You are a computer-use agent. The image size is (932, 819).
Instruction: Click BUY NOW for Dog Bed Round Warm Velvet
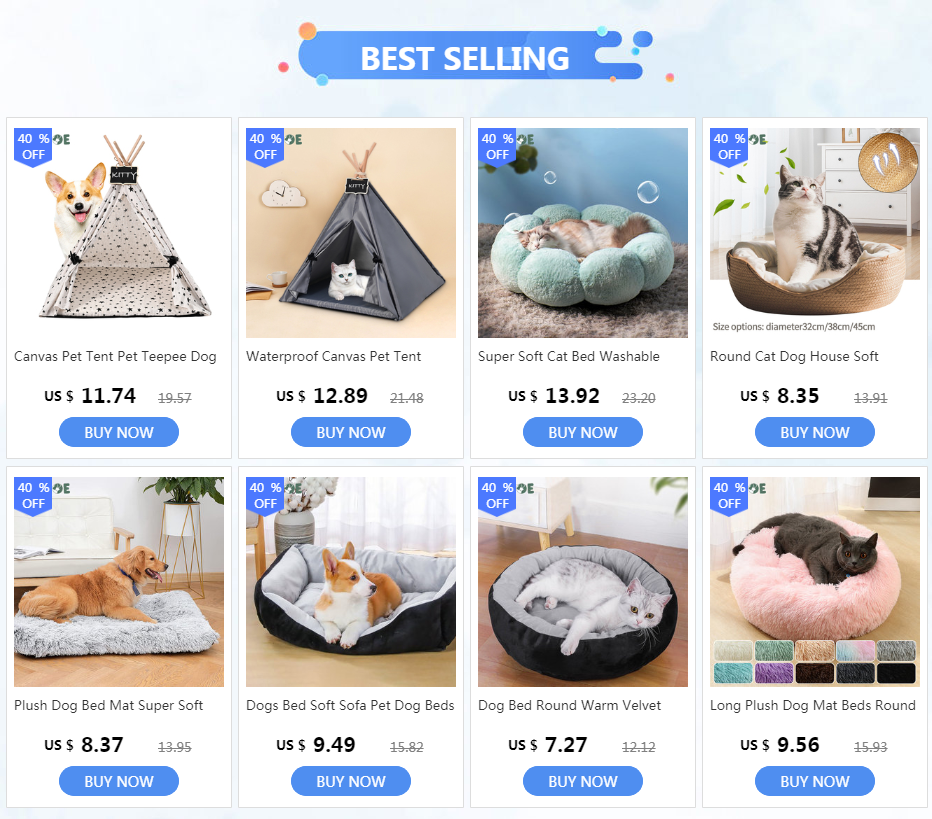coord(582,781)
